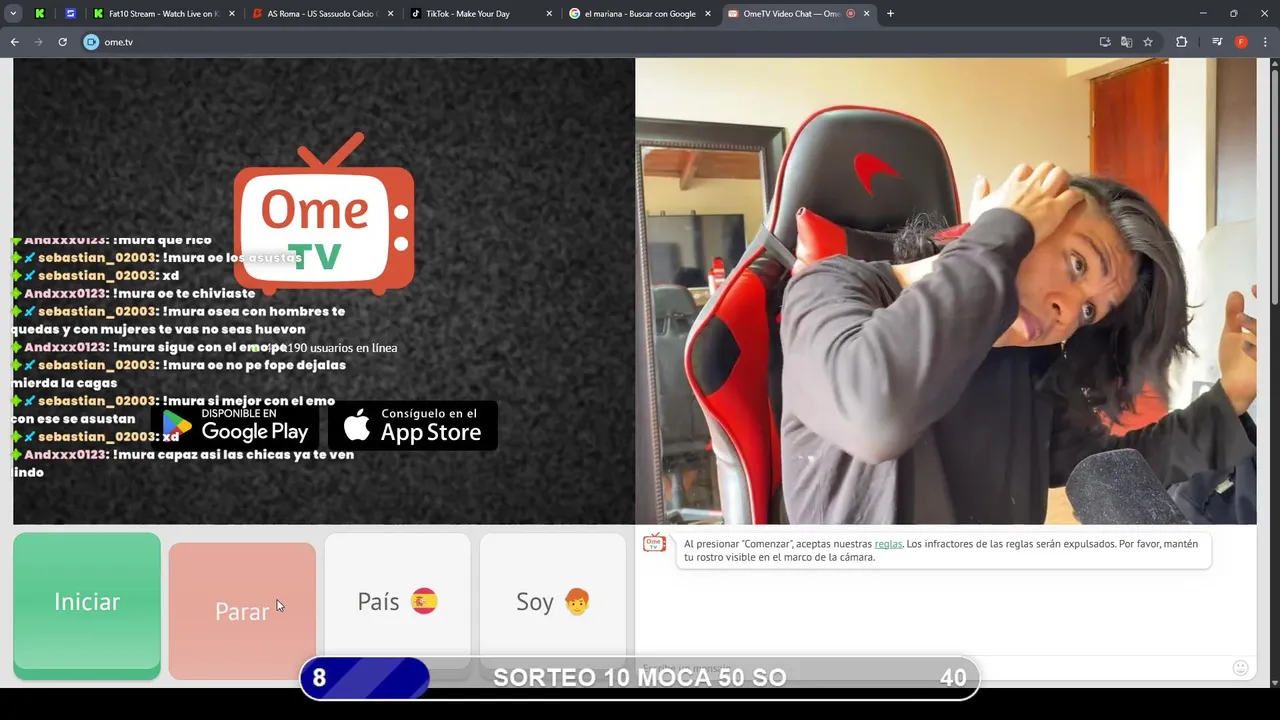Viewport: 1280px width, 720px height.
Task: Click the OmeTV avatar beside the rules message
Action: (x=654, y=543)
